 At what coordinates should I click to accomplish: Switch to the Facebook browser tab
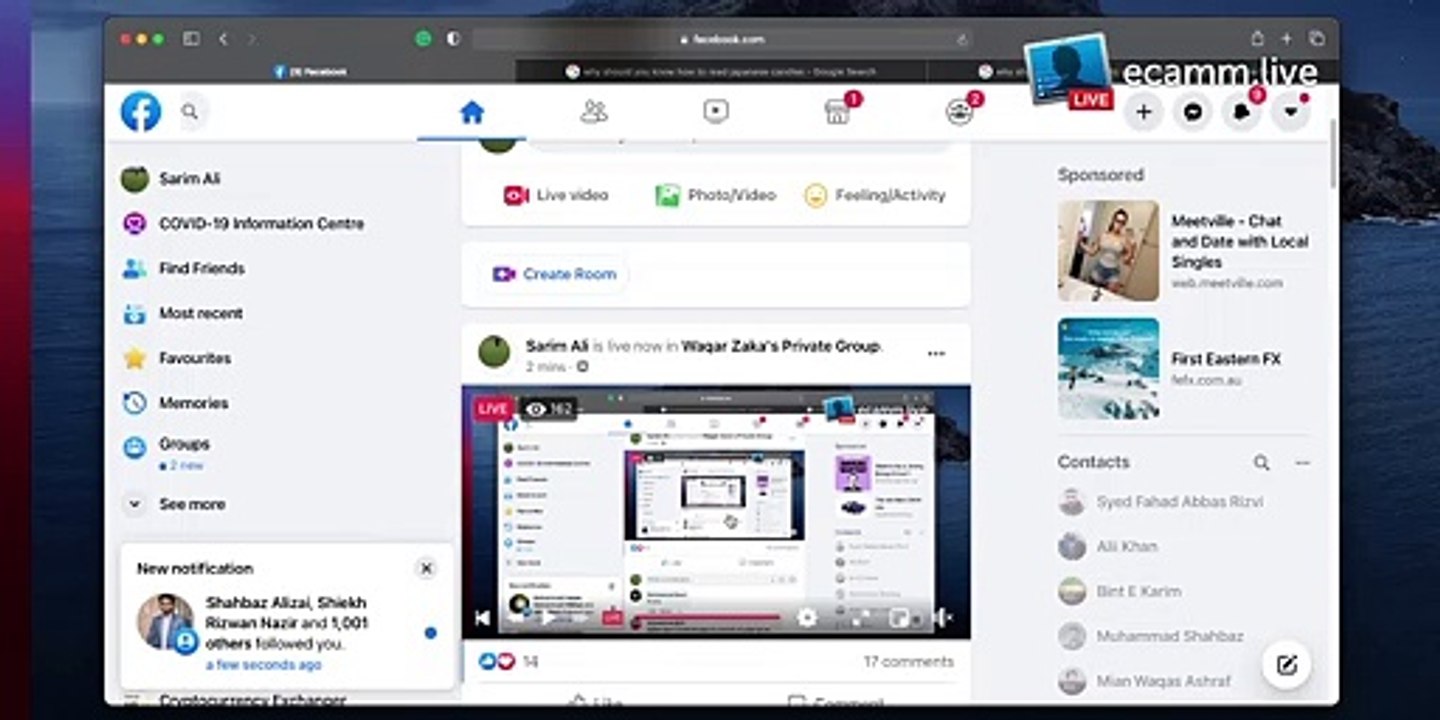point(310,72)
